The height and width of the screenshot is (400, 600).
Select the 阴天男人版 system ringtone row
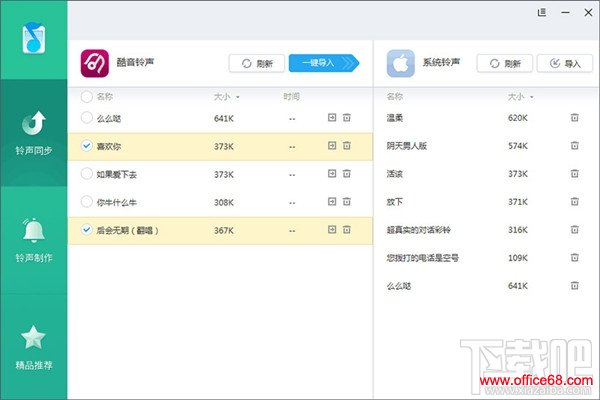tap(484, 145)
